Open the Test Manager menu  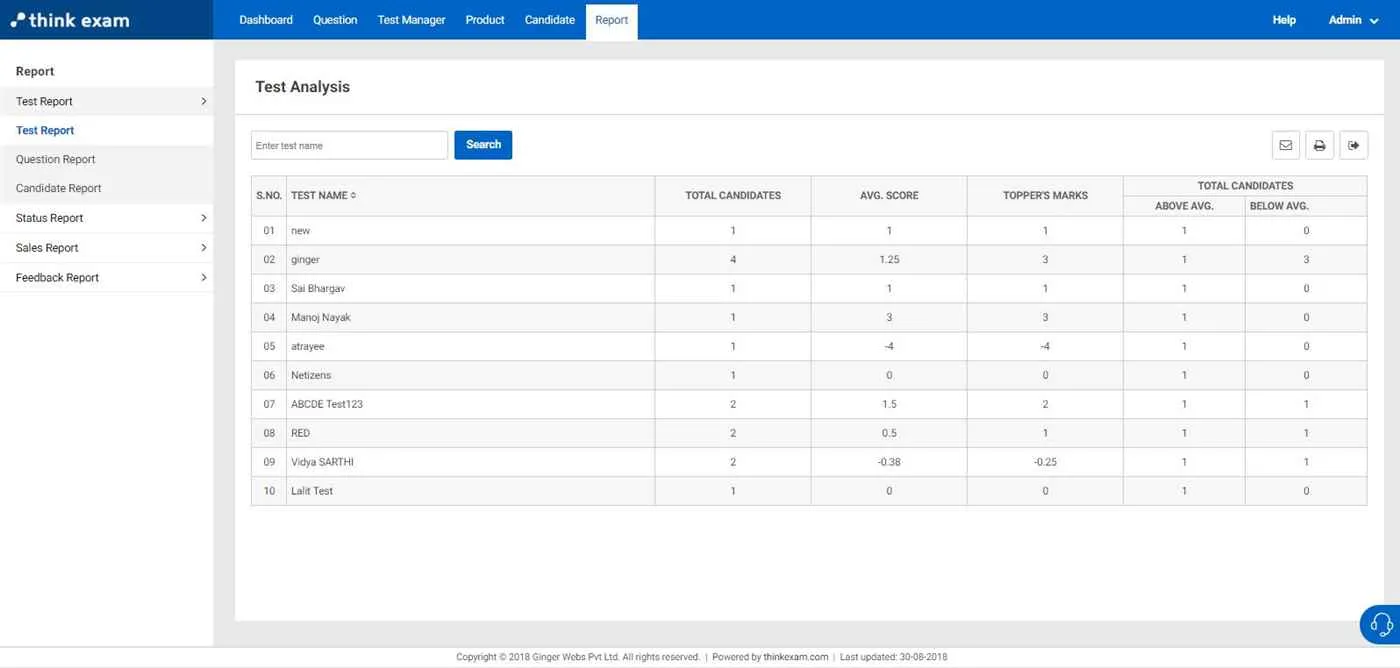(411, 19)
